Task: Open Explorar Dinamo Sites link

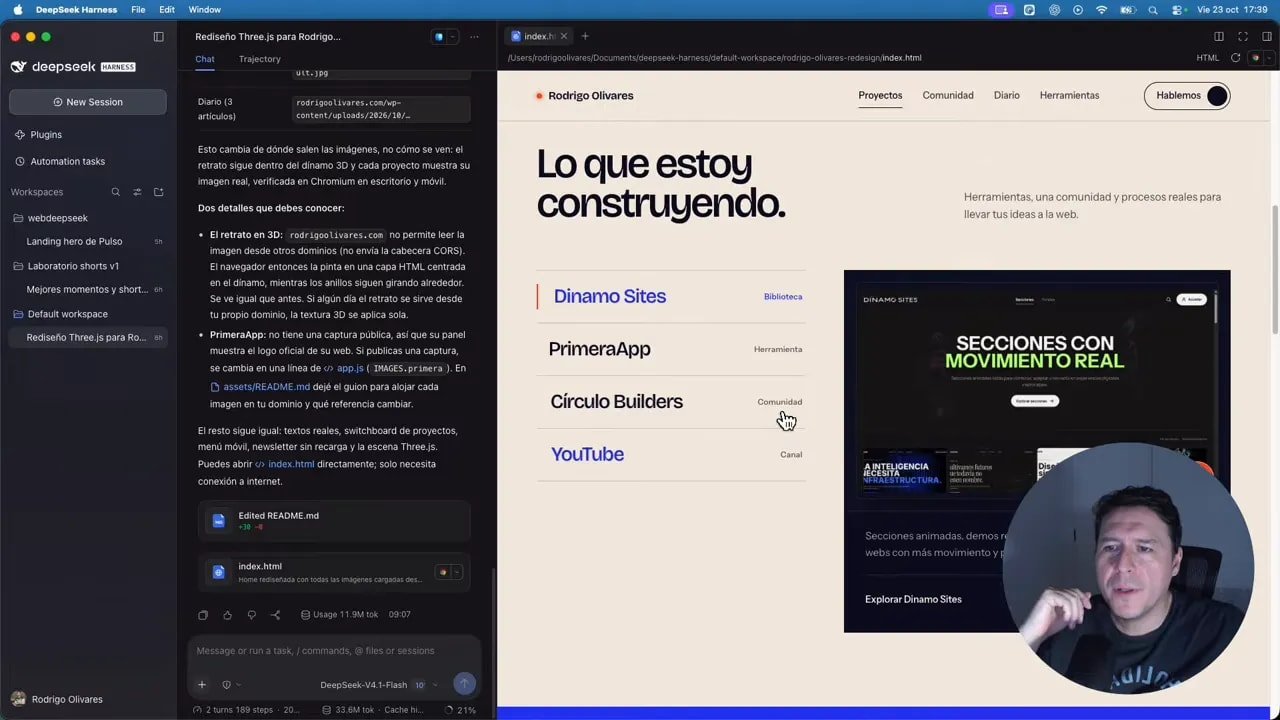Action: [913, 599]
